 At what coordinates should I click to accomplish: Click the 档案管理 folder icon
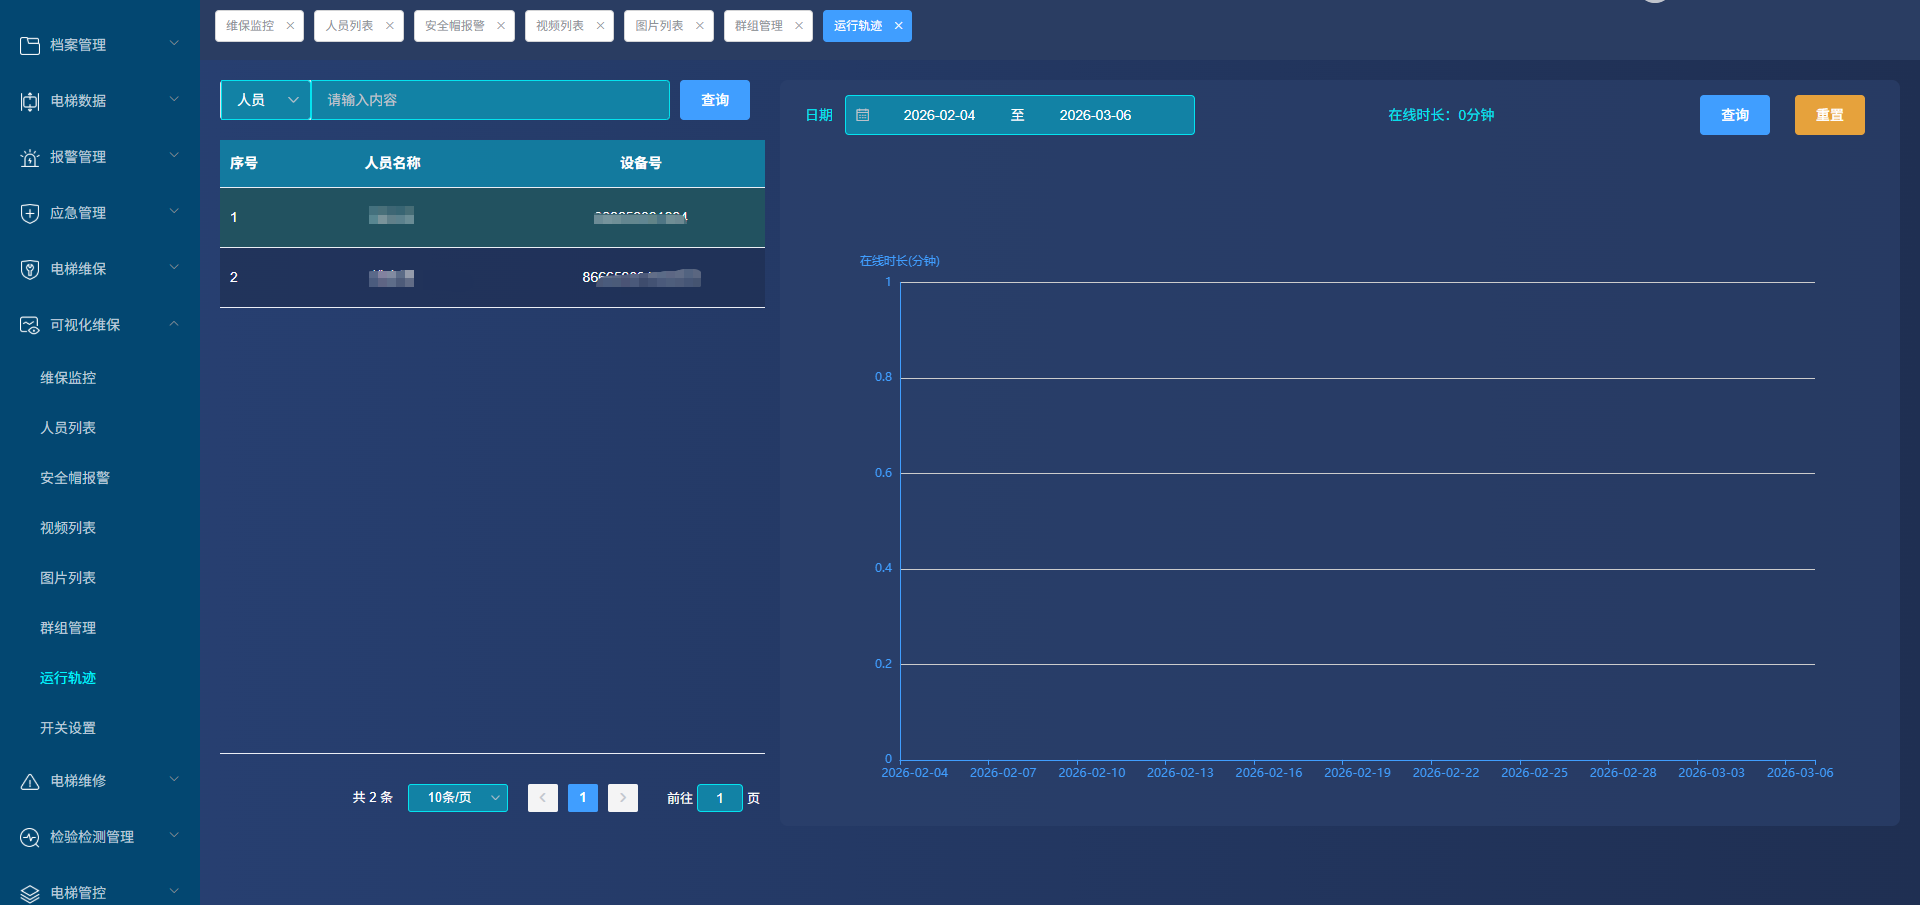tap(30, 45)
